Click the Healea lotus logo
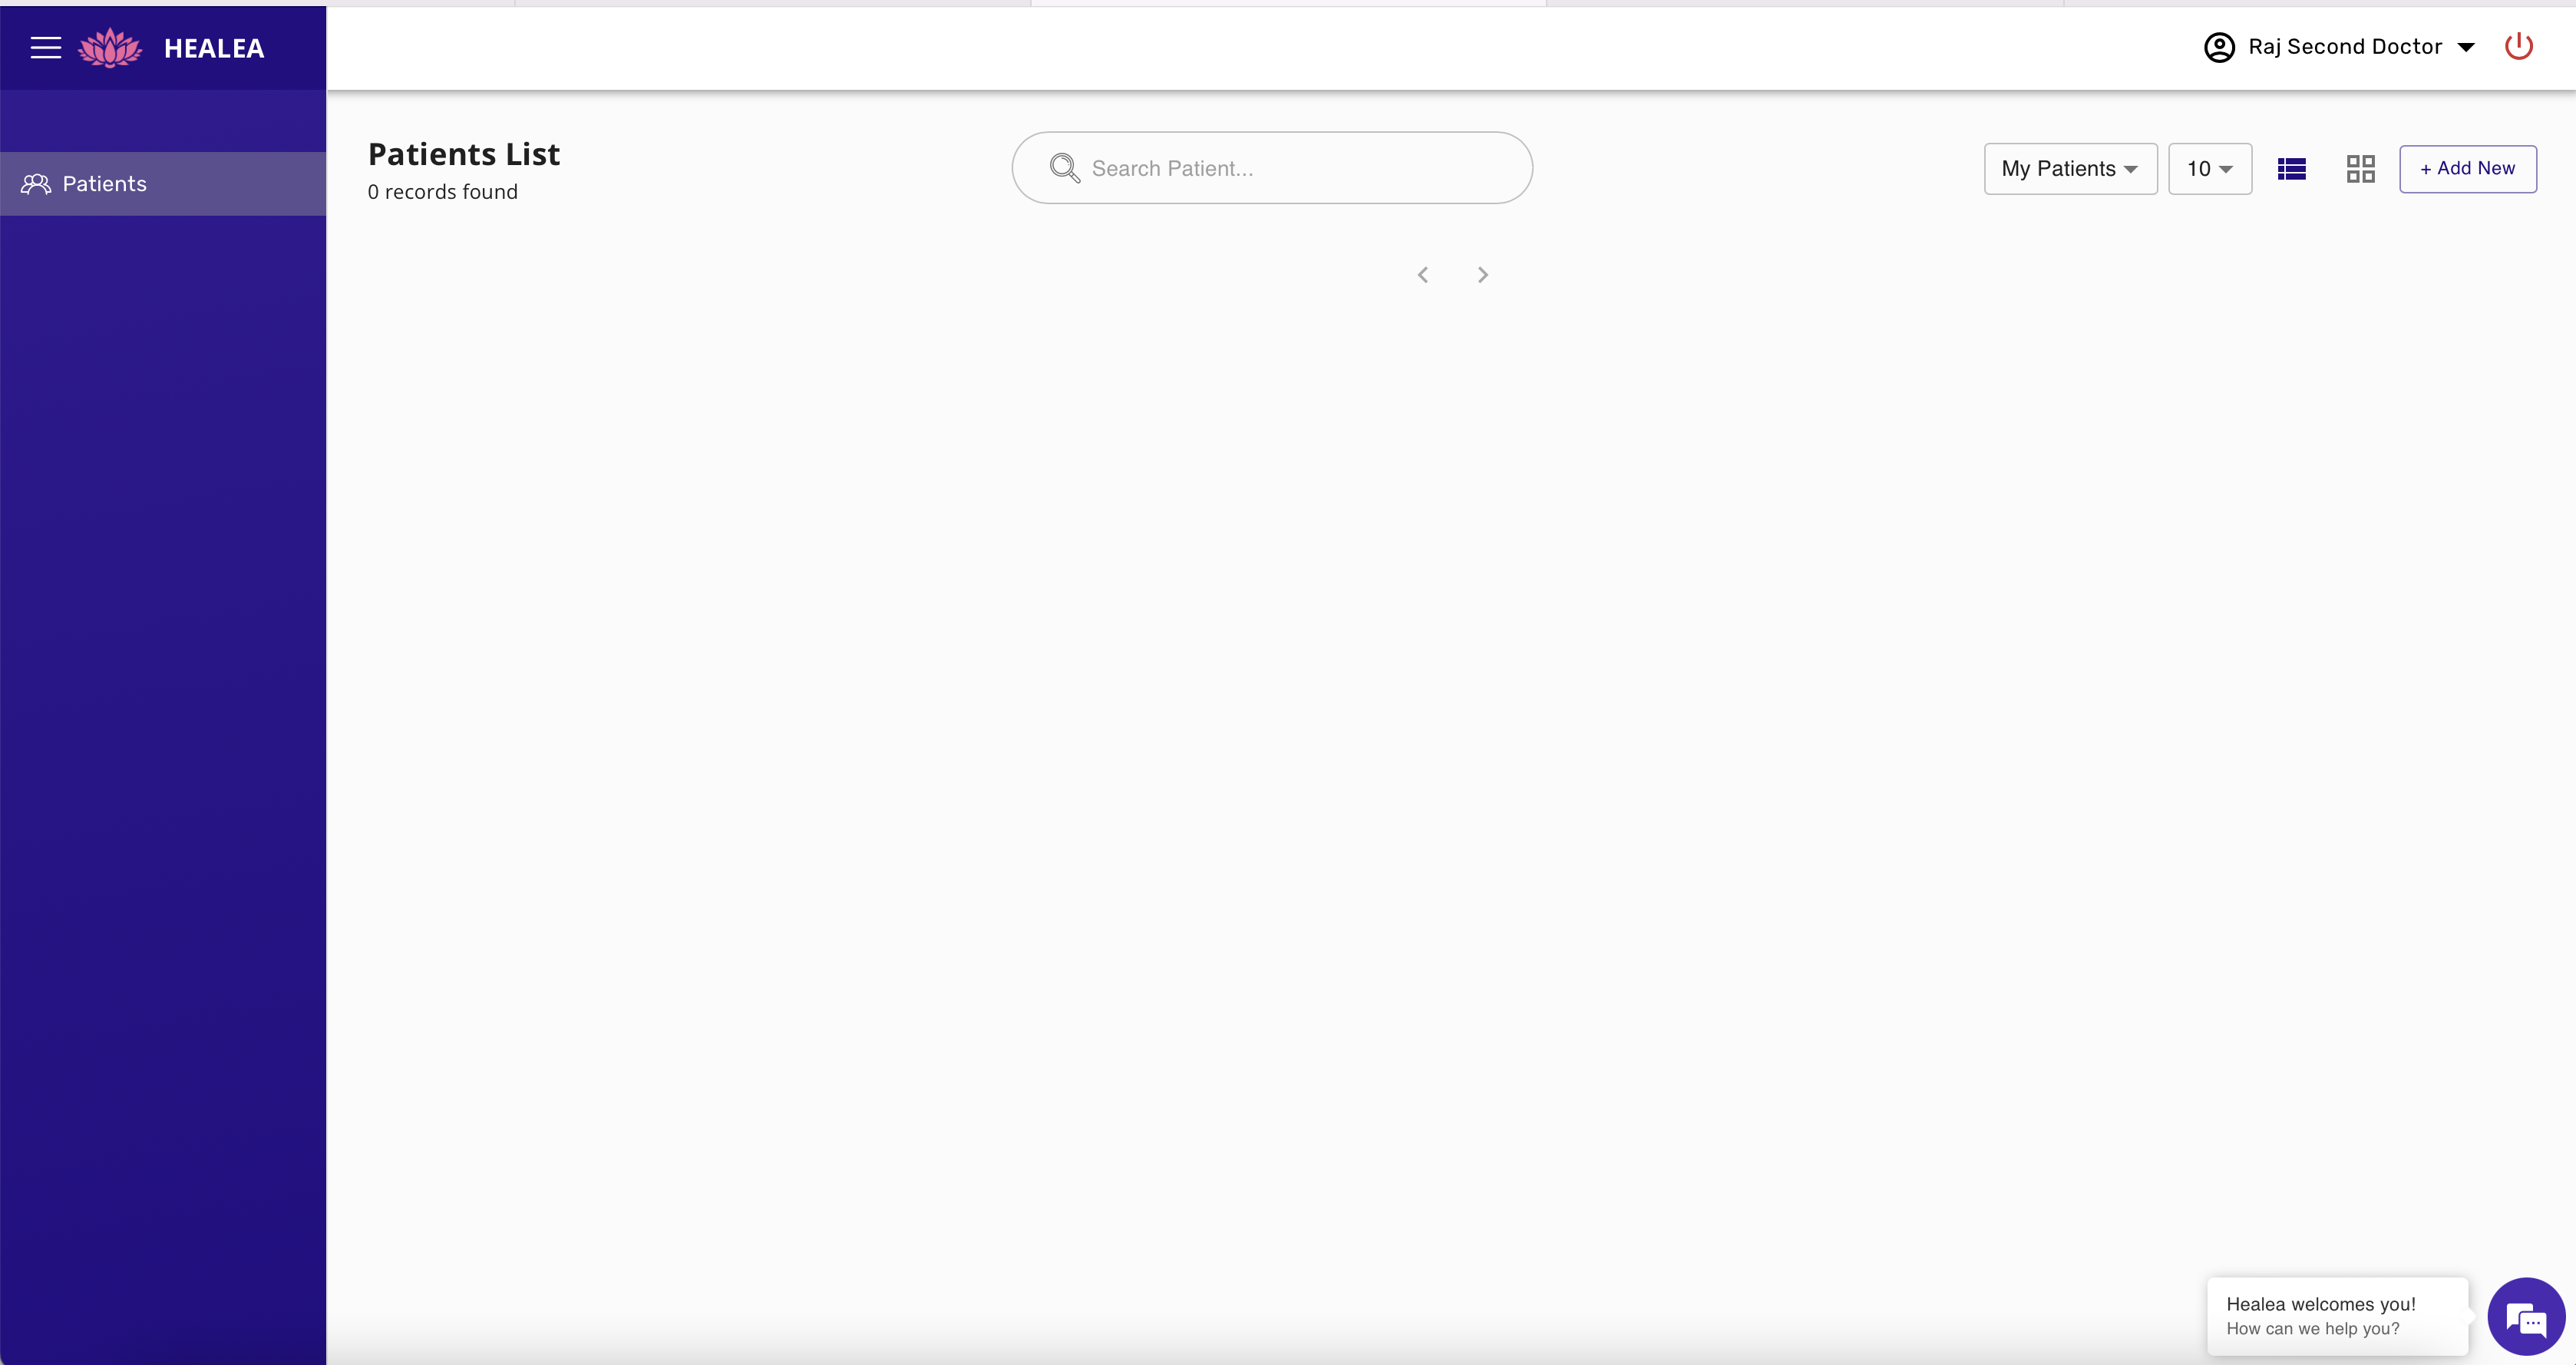The image size is (2576, 1365). click(110, 48)
